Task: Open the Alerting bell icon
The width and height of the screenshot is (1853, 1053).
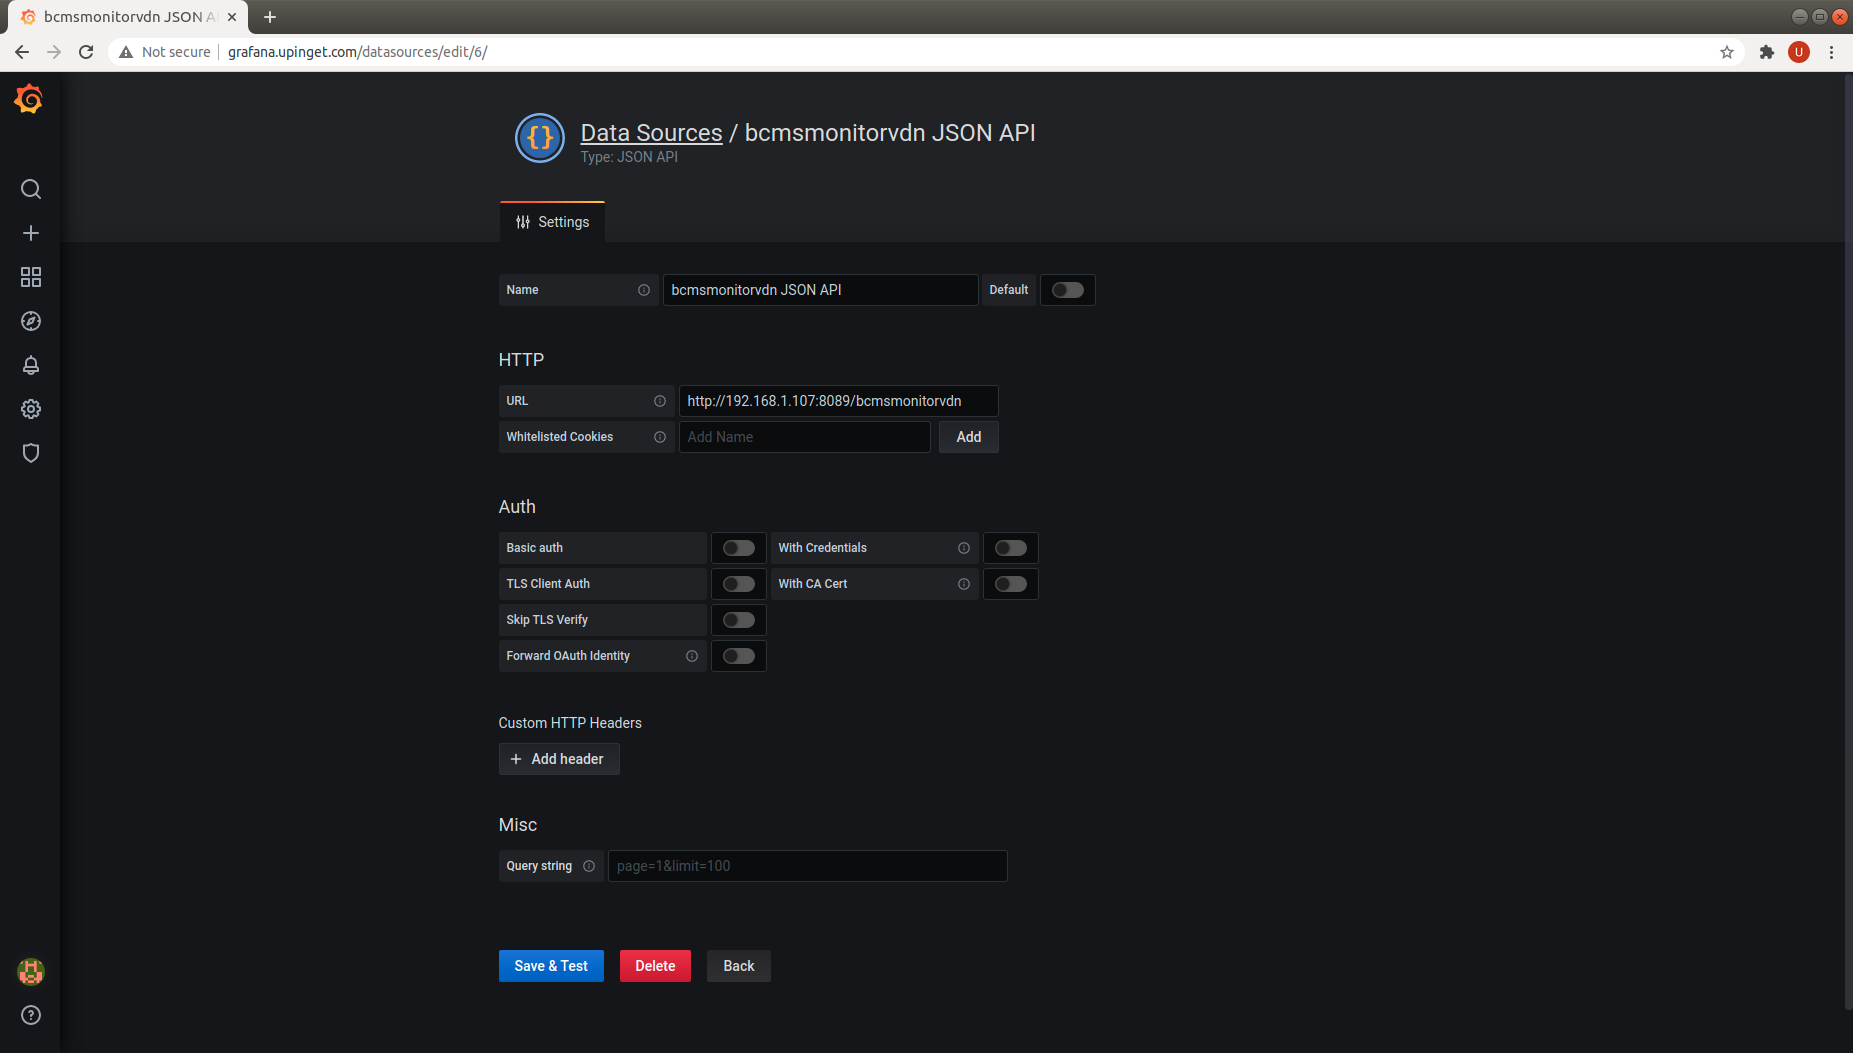Action: point(31,365)
